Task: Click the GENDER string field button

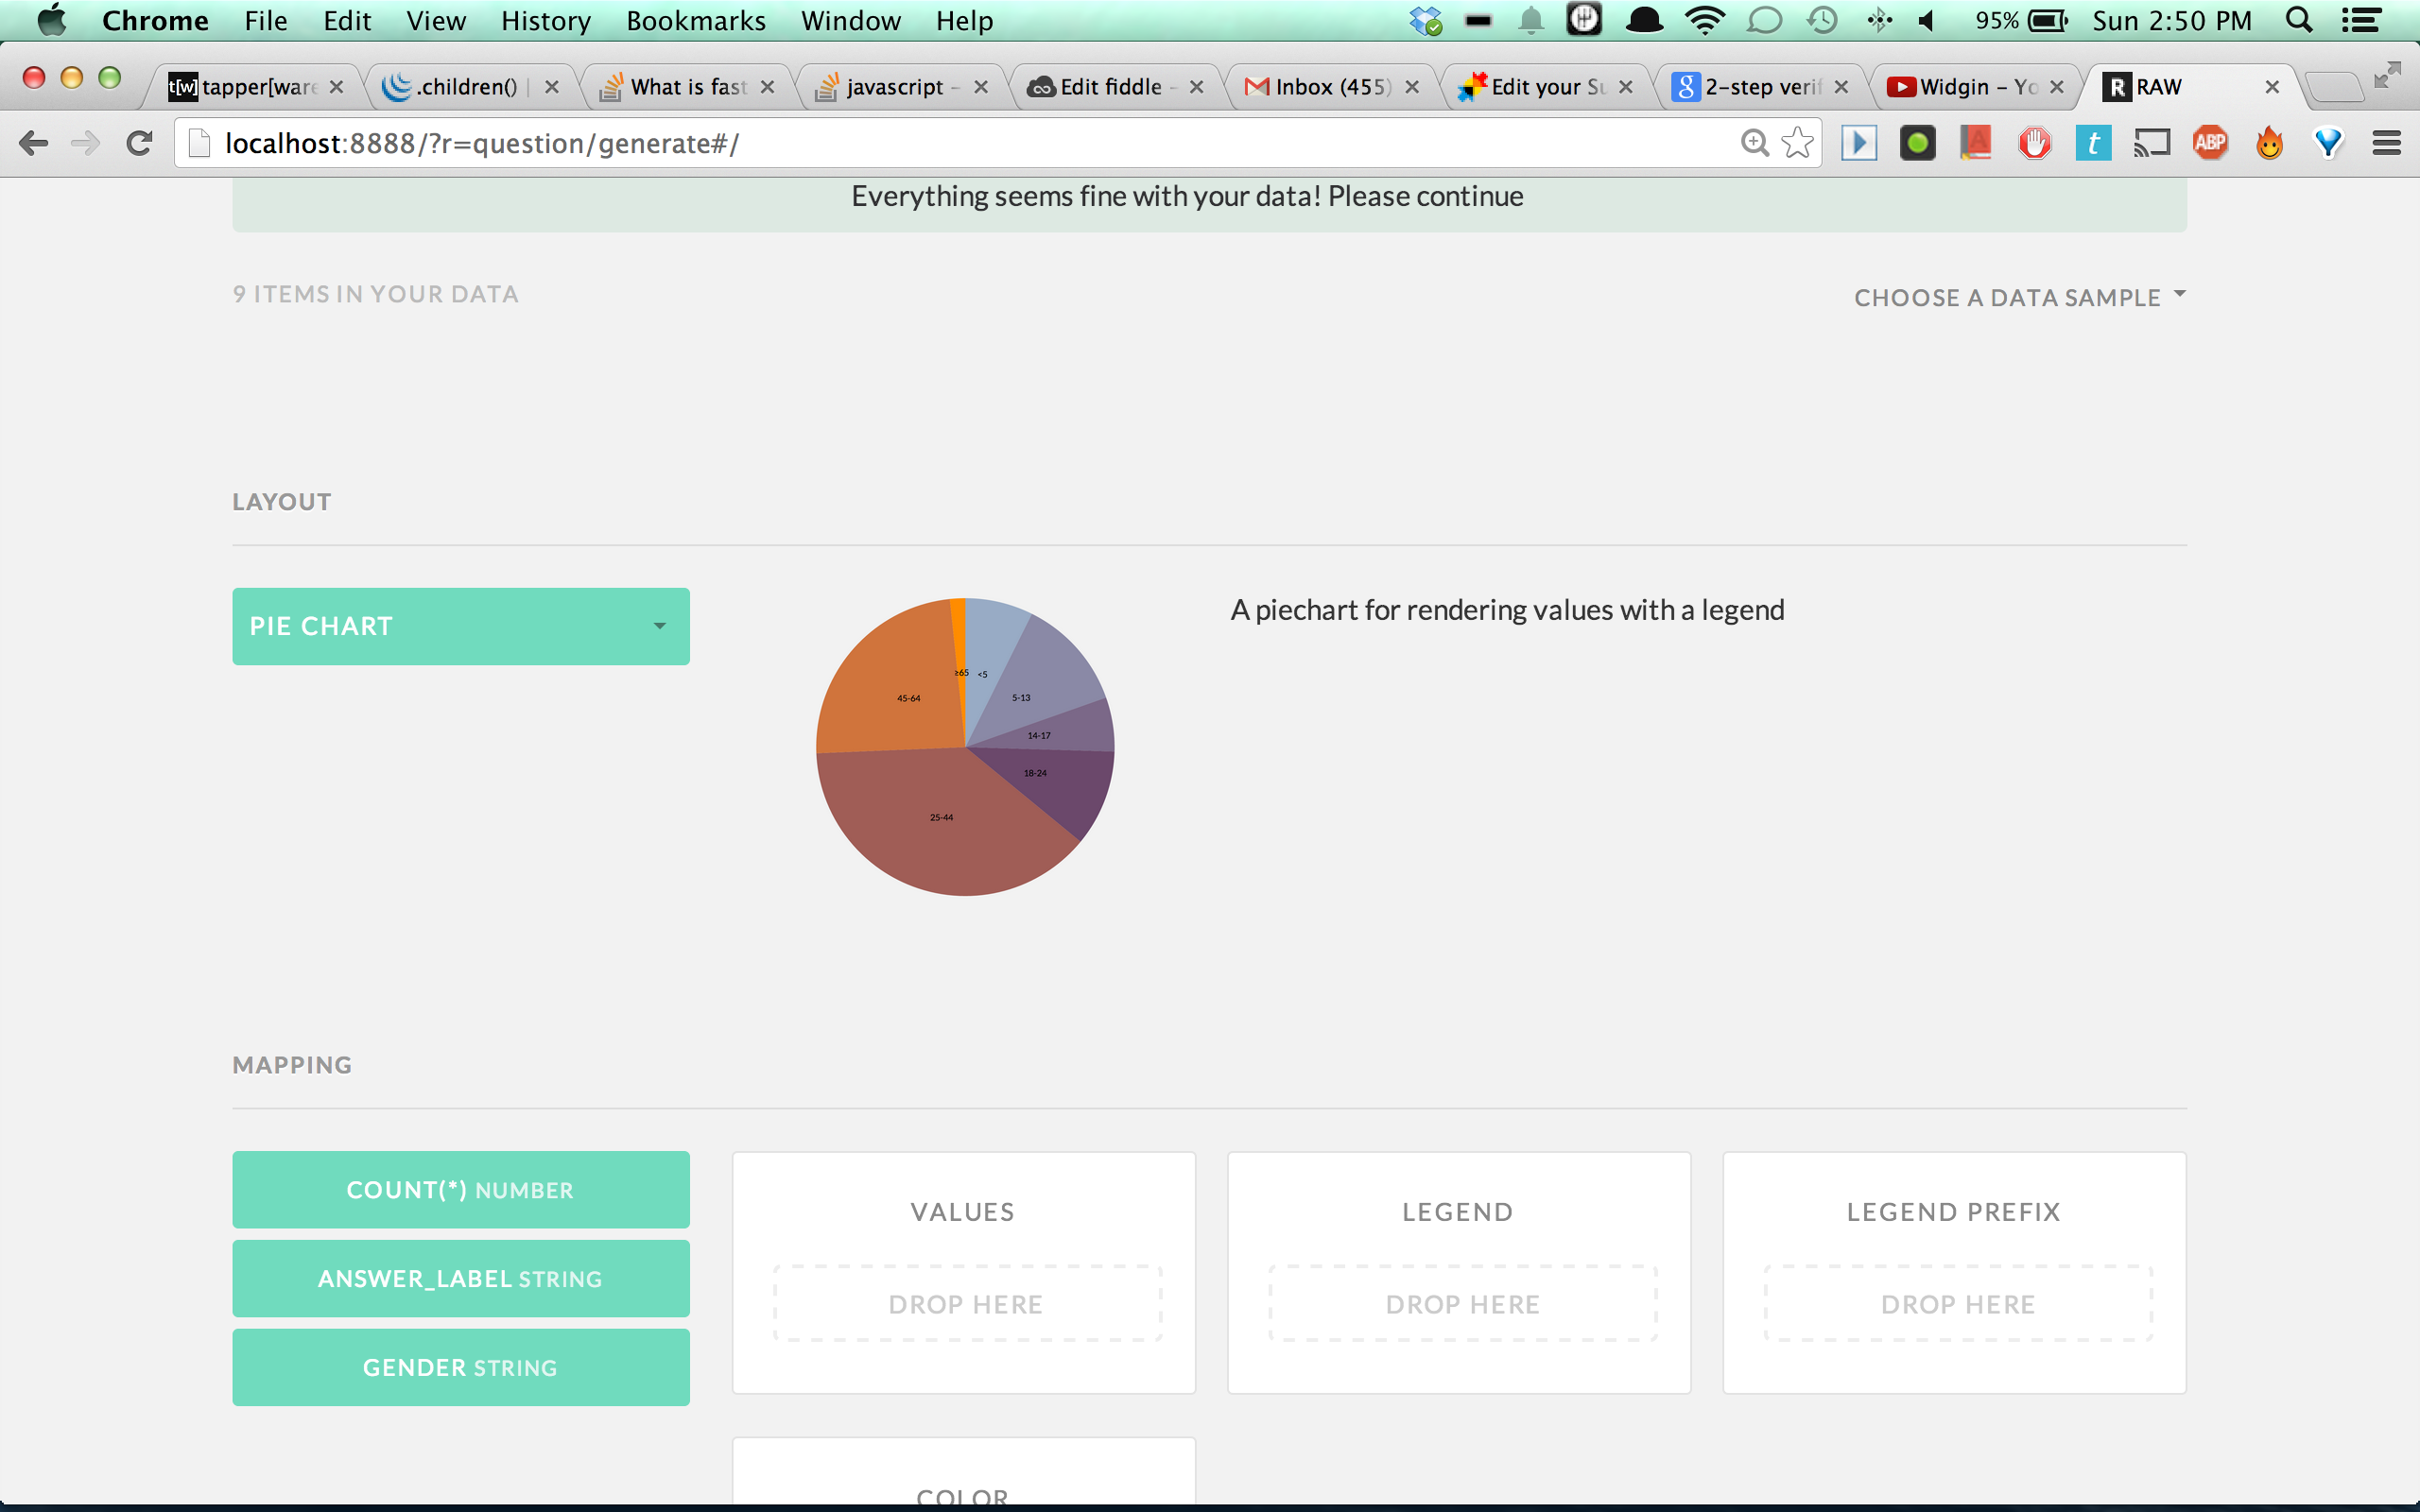Action: point(461,1367)
